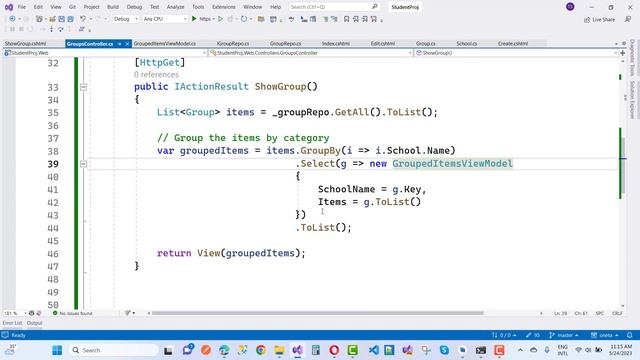The height and width of the screenshot is (360, 640).
Task: Click the Undo arrow icon
Action: pyautogui.click(x=83, y=19)
